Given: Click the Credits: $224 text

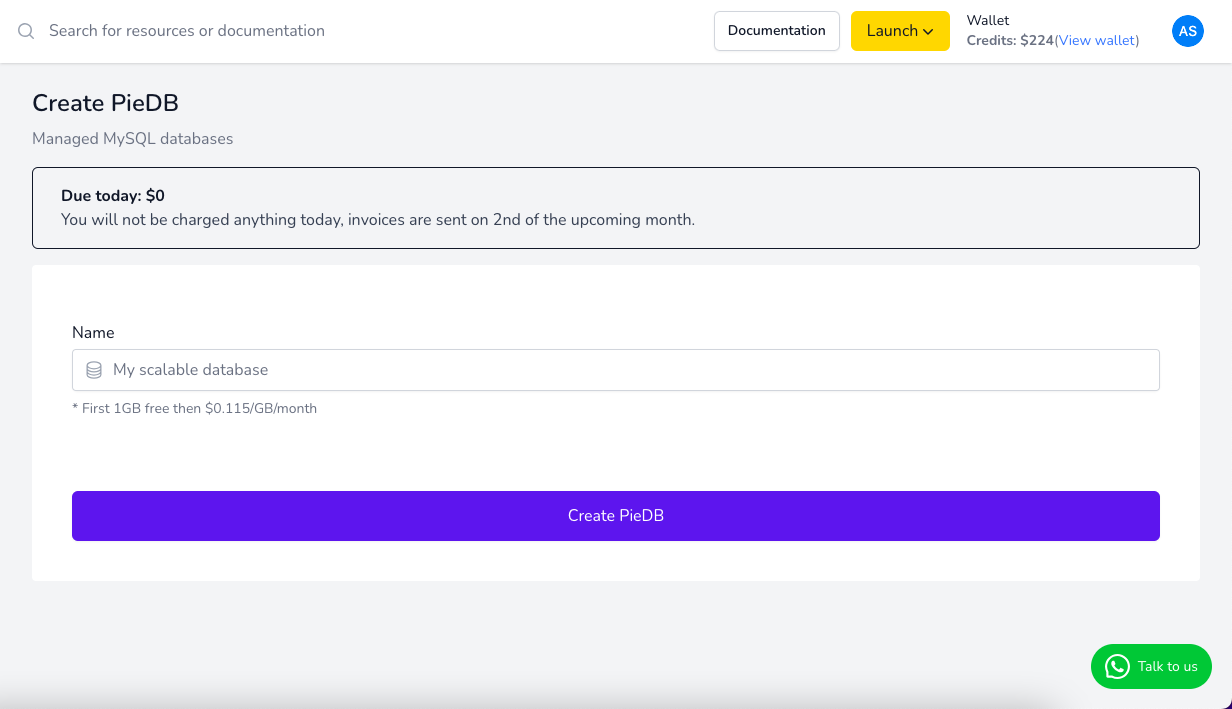Looking at the screenshot, I should (1010, 41).
